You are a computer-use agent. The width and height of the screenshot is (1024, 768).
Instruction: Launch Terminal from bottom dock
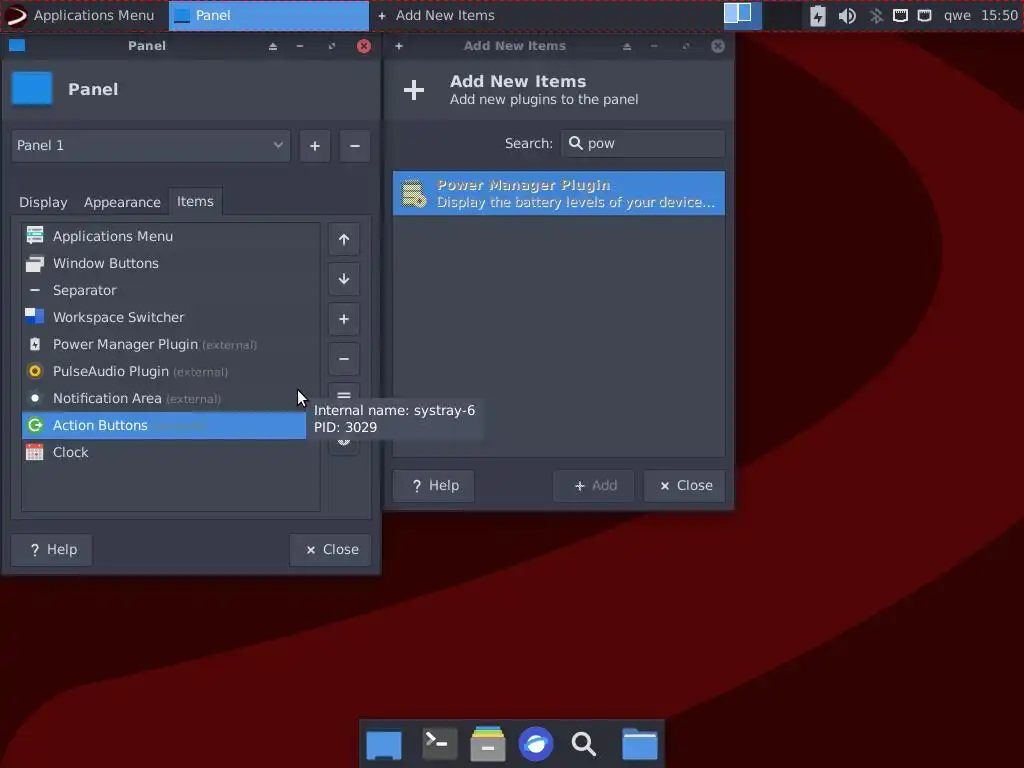point(438,743)
